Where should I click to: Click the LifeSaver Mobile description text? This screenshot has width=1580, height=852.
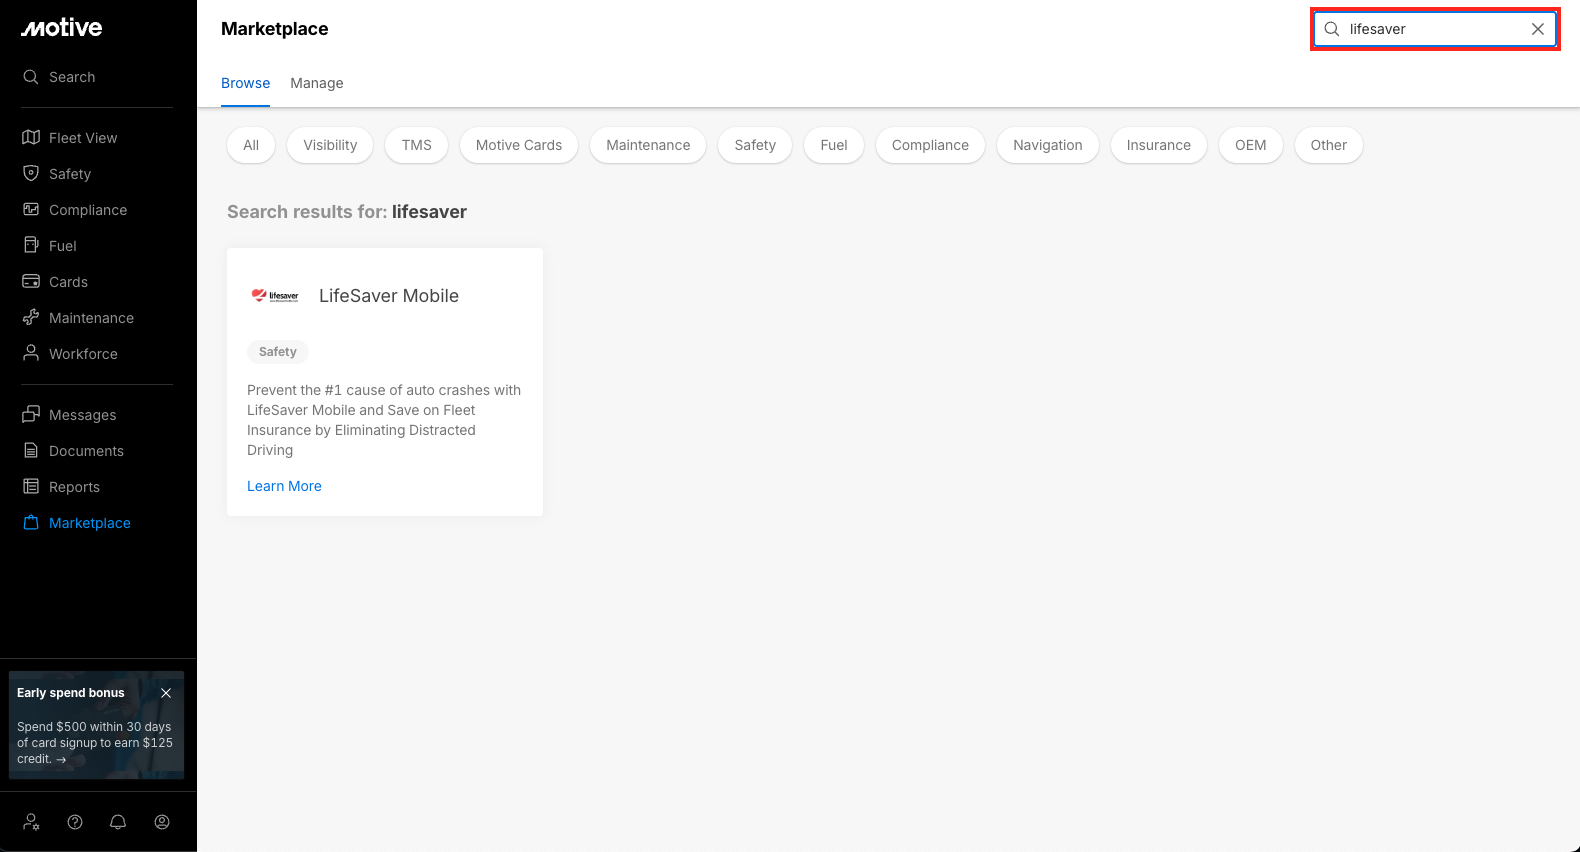click(x=384, y=420)
